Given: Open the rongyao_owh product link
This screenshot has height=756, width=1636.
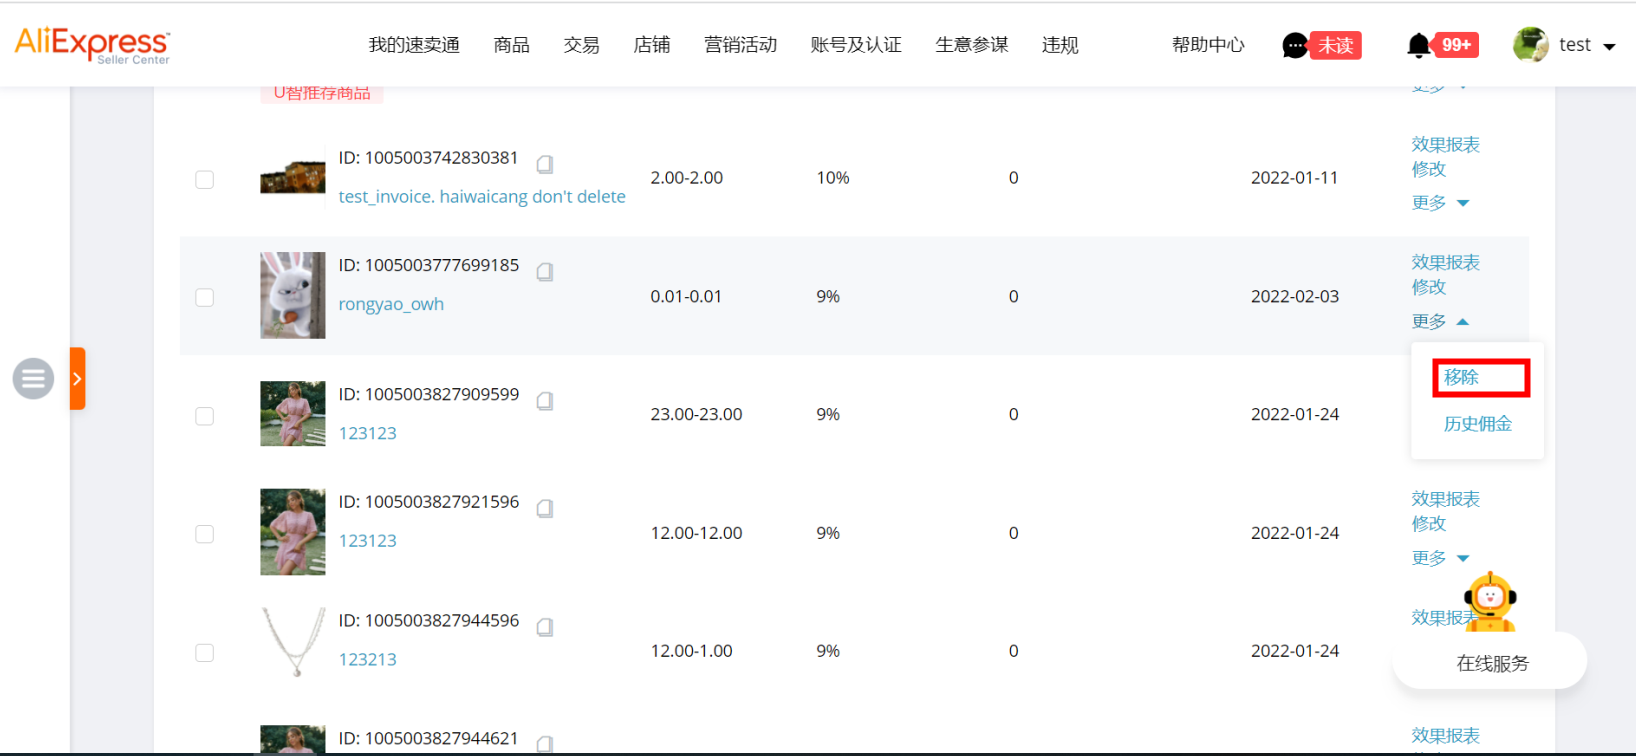Looking at the screenshot, I should pos(391,304).
